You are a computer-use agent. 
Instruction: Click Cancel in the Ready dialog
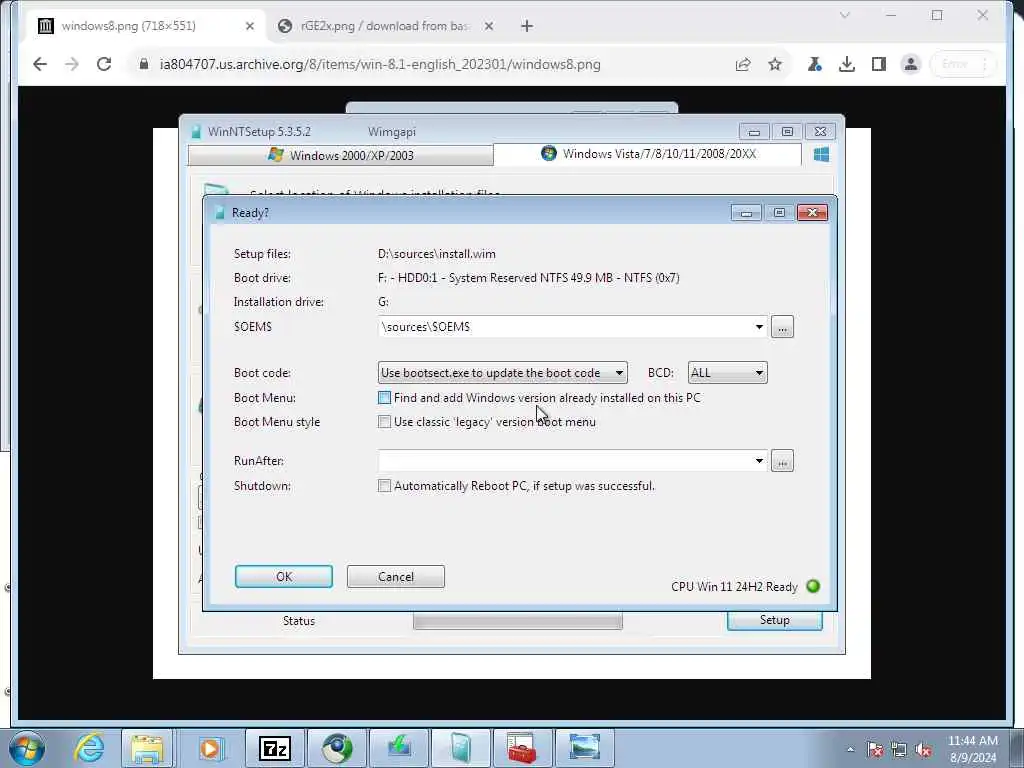(396, 577)
